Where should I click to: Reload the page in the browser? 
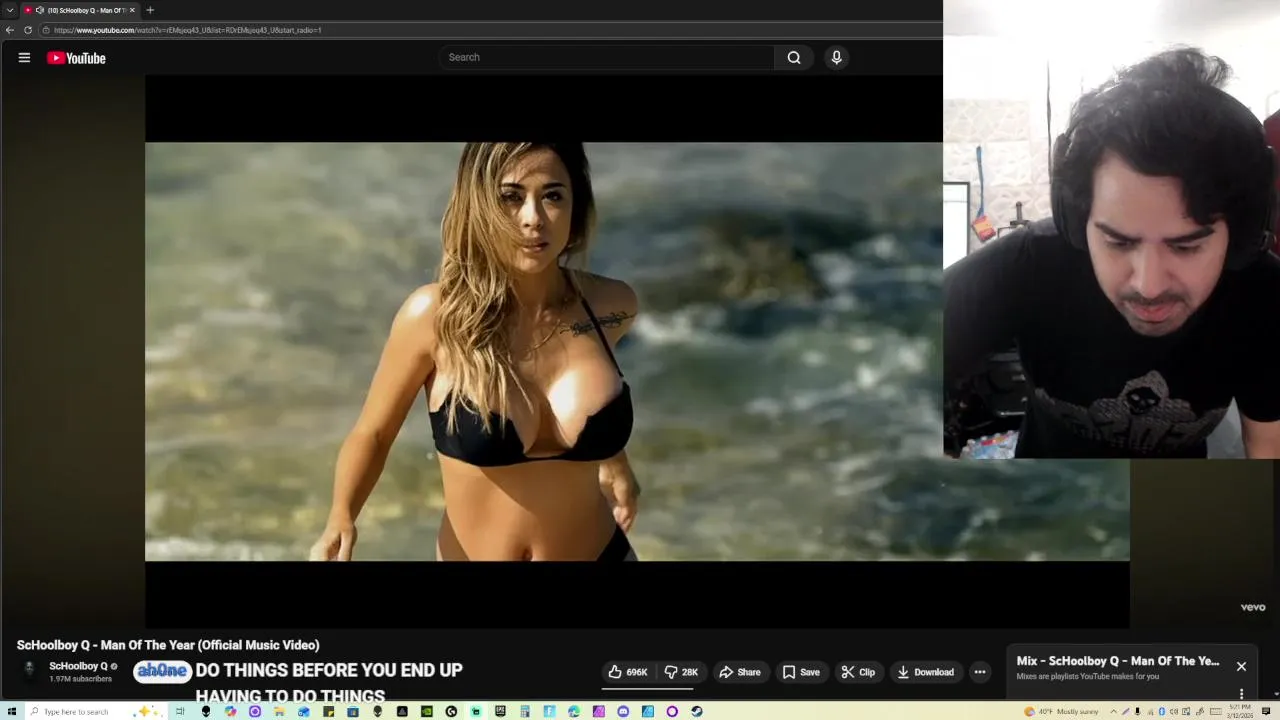pos(28,30)
